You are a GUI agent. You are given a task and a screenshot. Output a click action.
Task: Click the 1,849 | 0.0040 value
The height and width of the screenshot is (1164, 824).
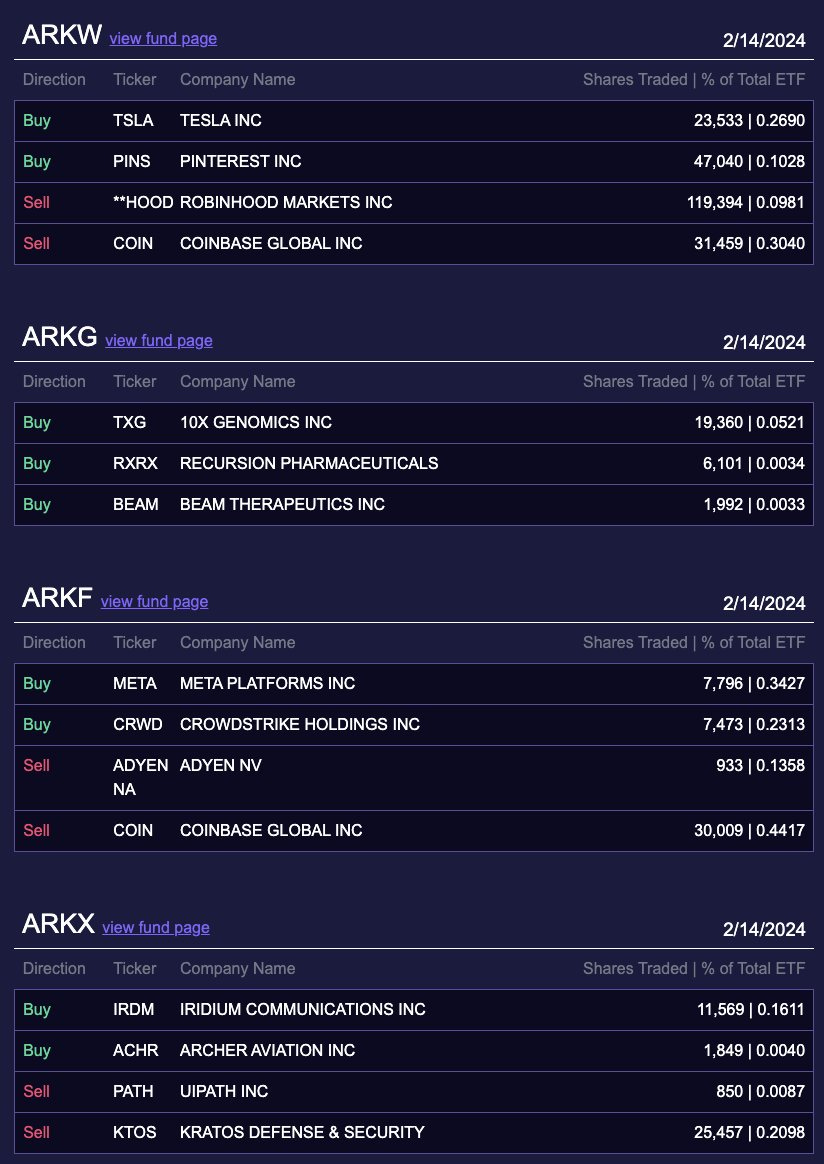(x=753, y=1050)
